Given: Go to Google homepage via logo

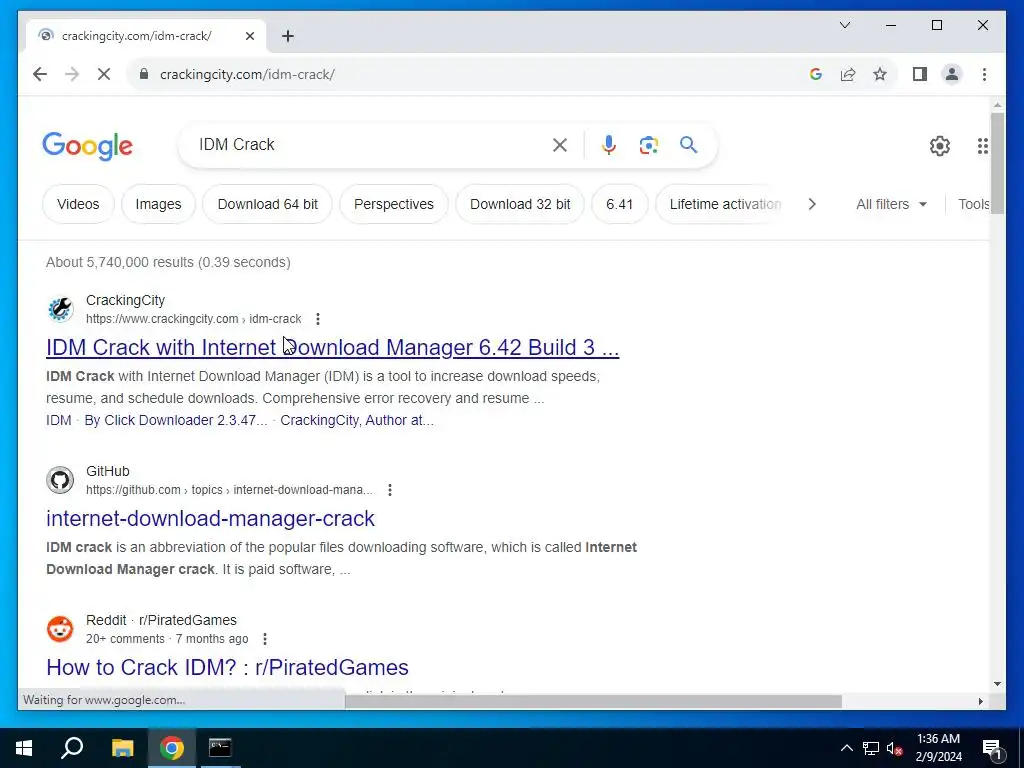Looking at the screenshot, I should 87,146.
